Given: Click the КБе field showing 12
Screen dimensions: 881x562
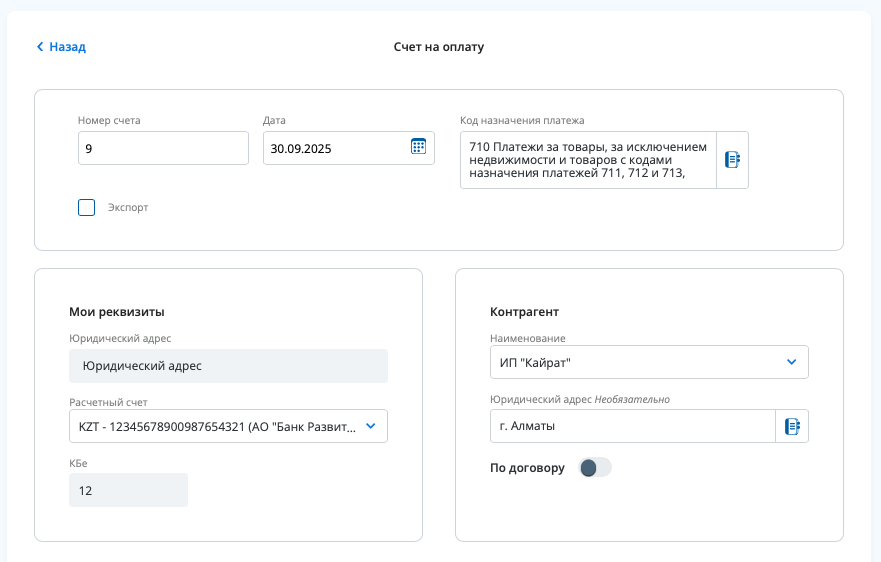Looking at the screenshot, I should [x=128, y=490].
